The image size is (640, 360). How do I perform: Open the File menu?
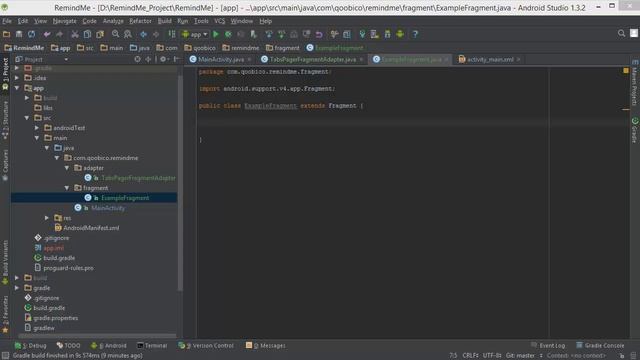coord(7,21)
